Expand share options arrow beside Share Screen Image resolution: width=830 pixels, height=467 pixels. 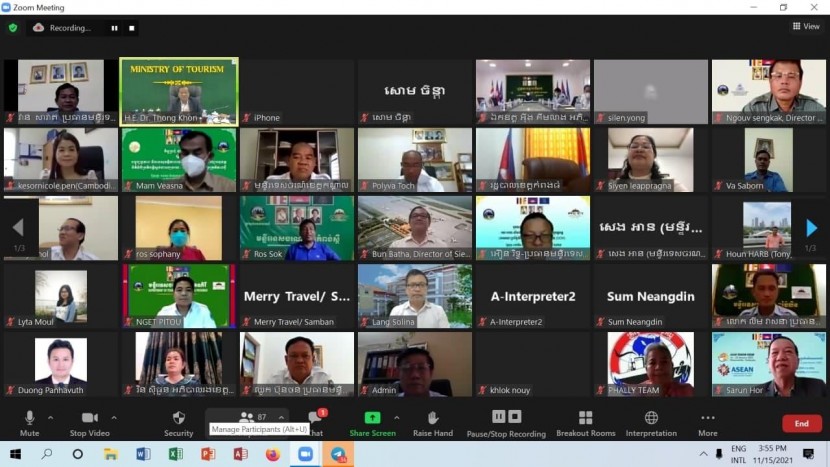396,417
